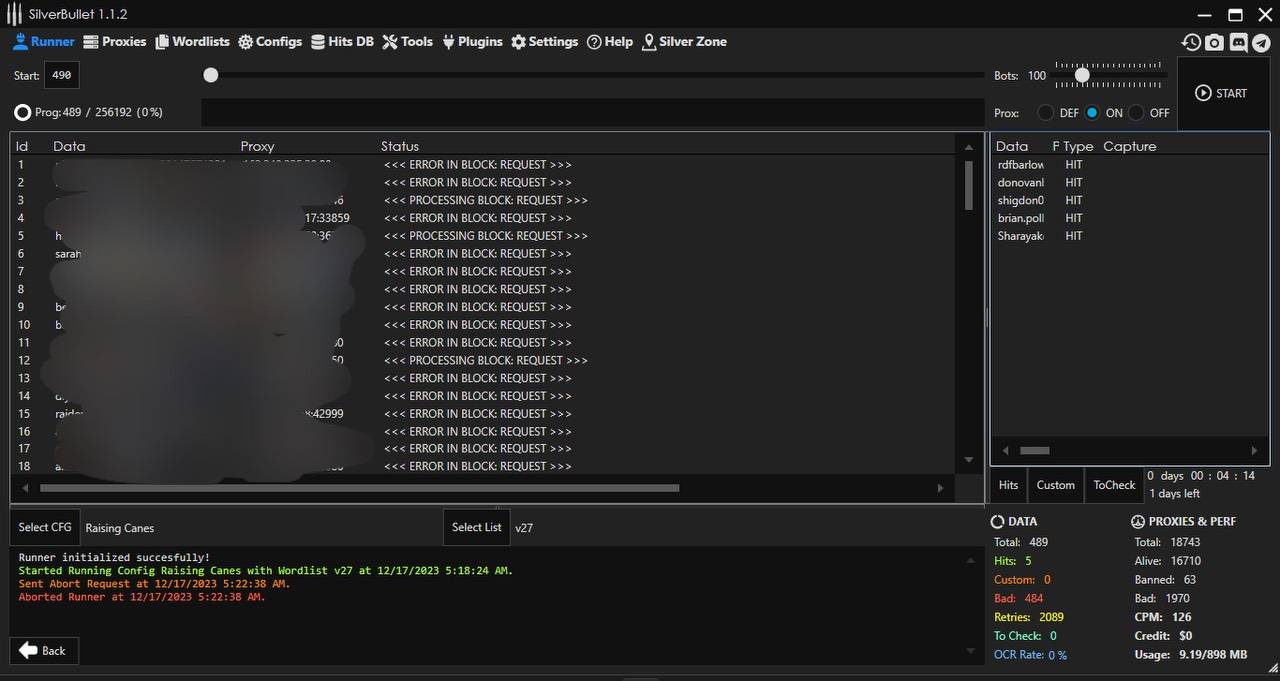Switch to the Custom tab
This screenshot has width=1280, height=681.
[x=1055, y=485]
